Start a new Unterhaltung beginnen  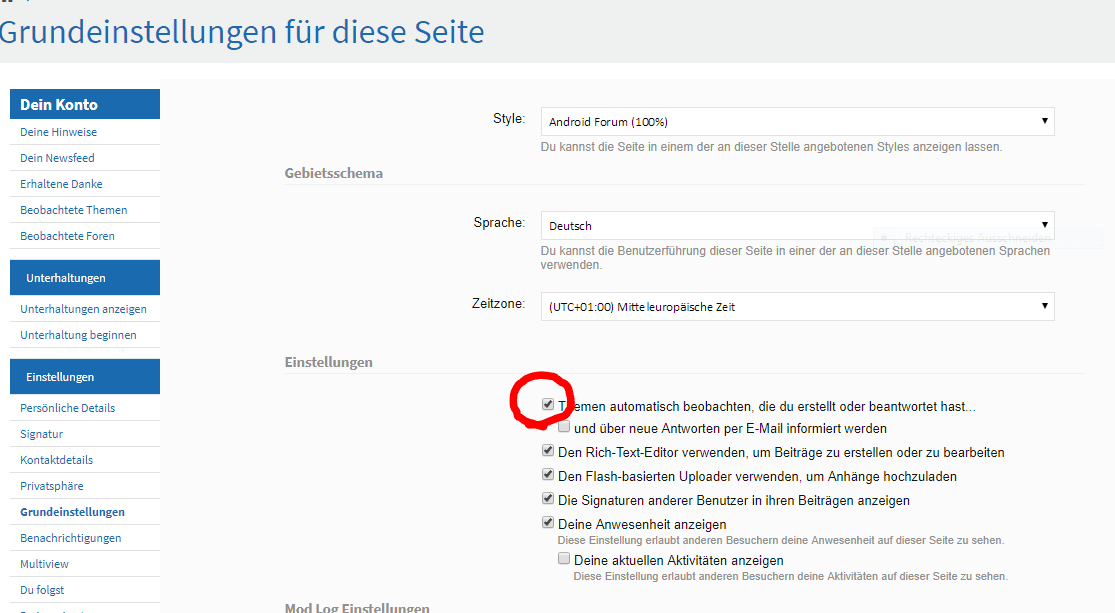pyautogui.click(x=78, y=335)
